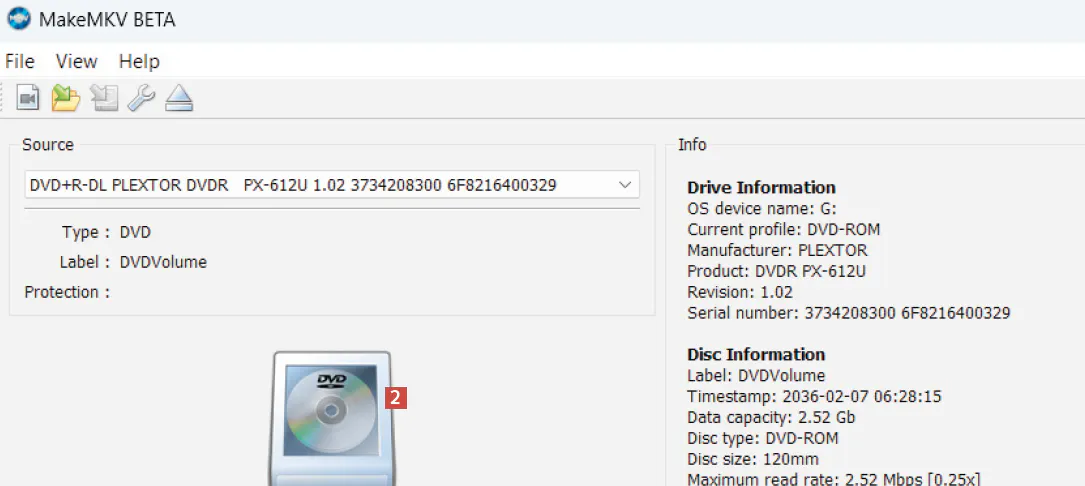Click 'Disc size: 120mm' text
The height and width of the screenshot is (486, 1085).
point(753,459)
